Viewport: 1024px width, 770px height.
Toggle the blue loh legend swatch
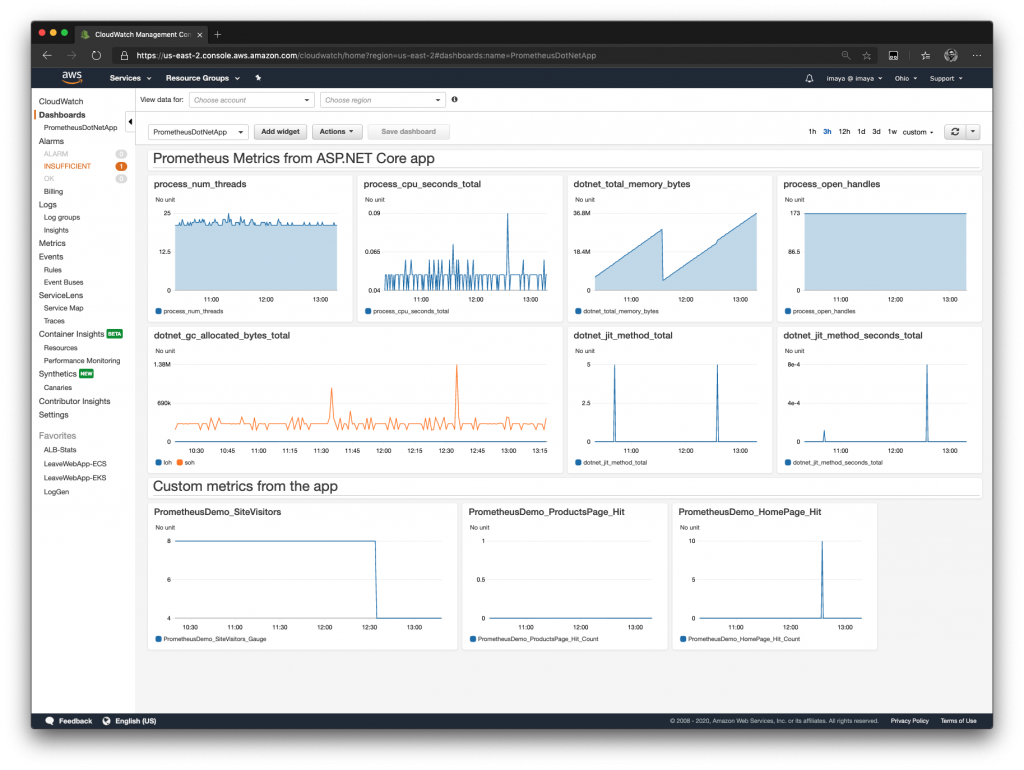(158, 463)
